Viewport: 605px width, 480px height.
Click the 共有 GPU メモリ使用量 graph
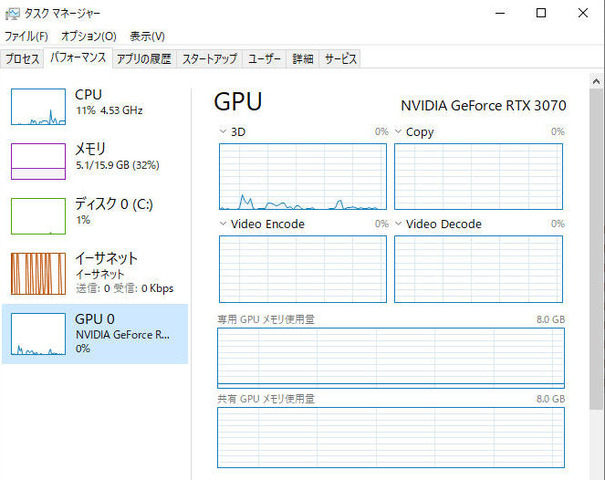[391, 438]
